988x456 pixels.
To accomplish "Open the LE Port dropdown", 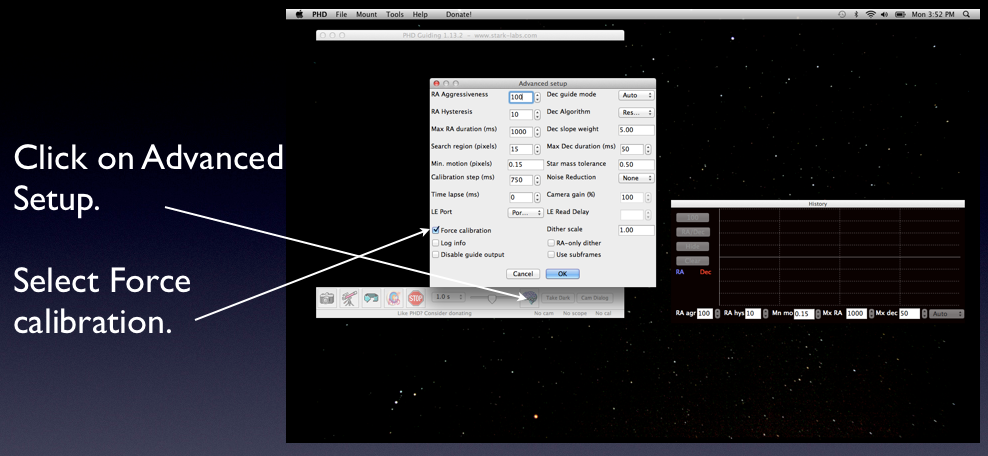I will tap(525, 212).
